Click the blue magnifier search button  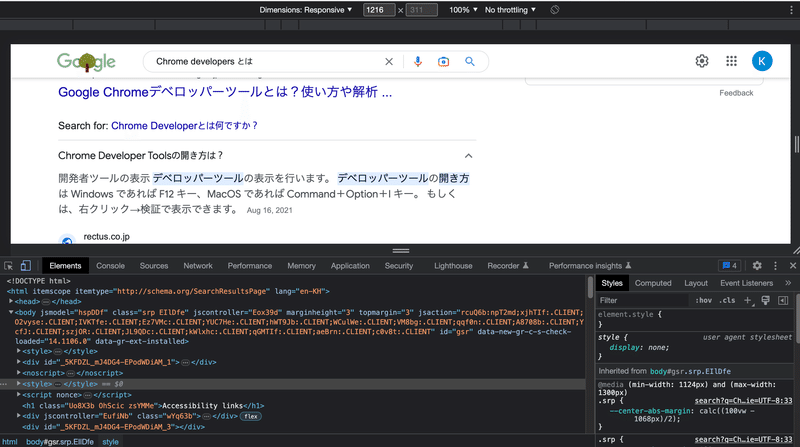(470, 62)
